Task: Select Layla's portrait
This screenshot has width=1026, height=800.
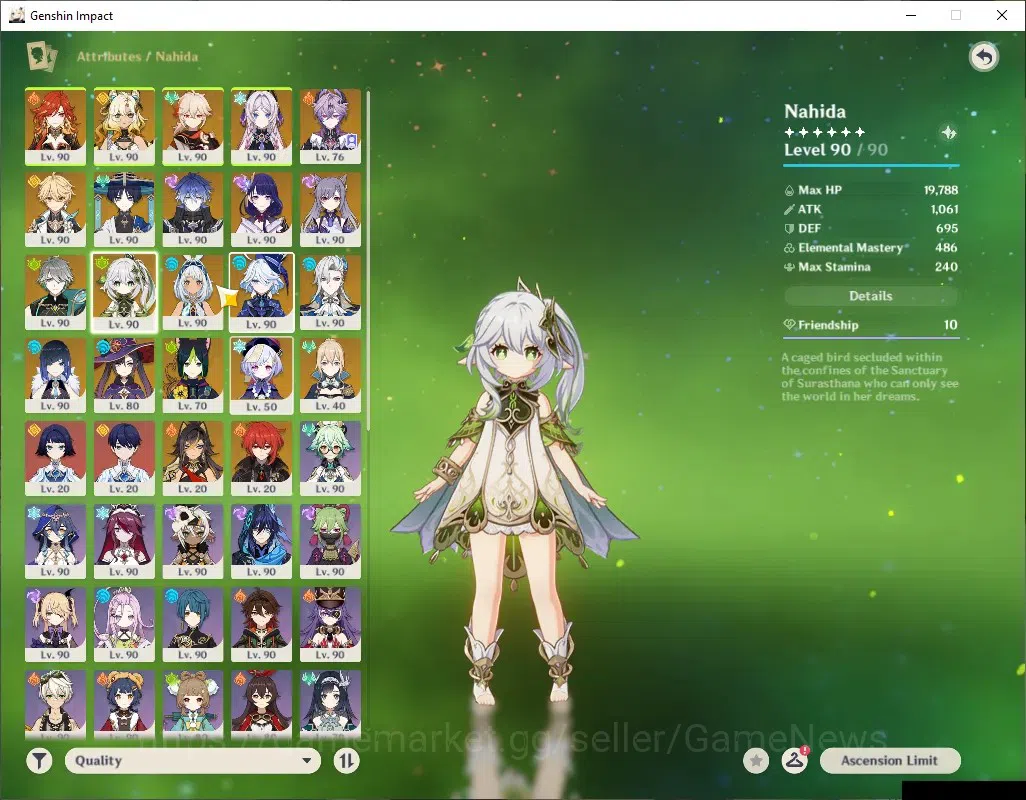Action: tap(55, 542)
